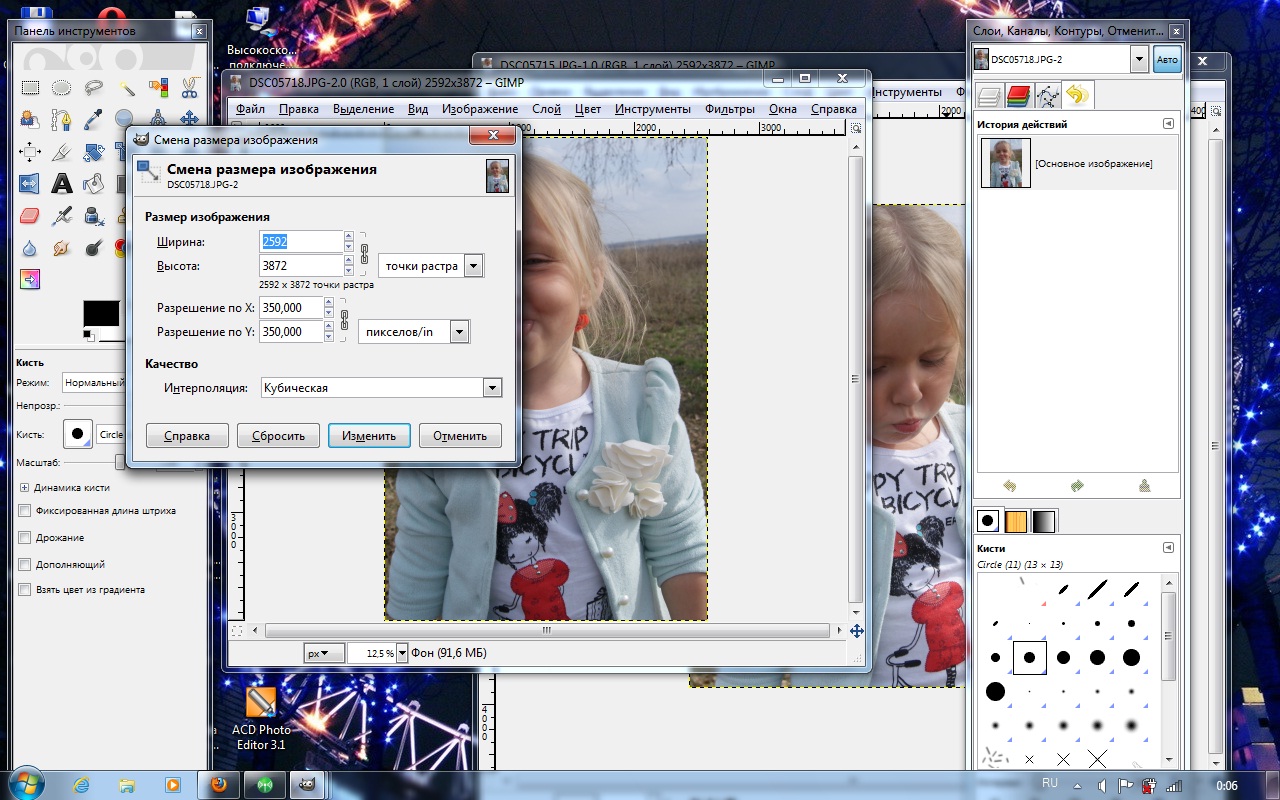Open 12.5% zoom dropdown
The height and width of the screenshot is (800, 1280).
click(402, 653)
